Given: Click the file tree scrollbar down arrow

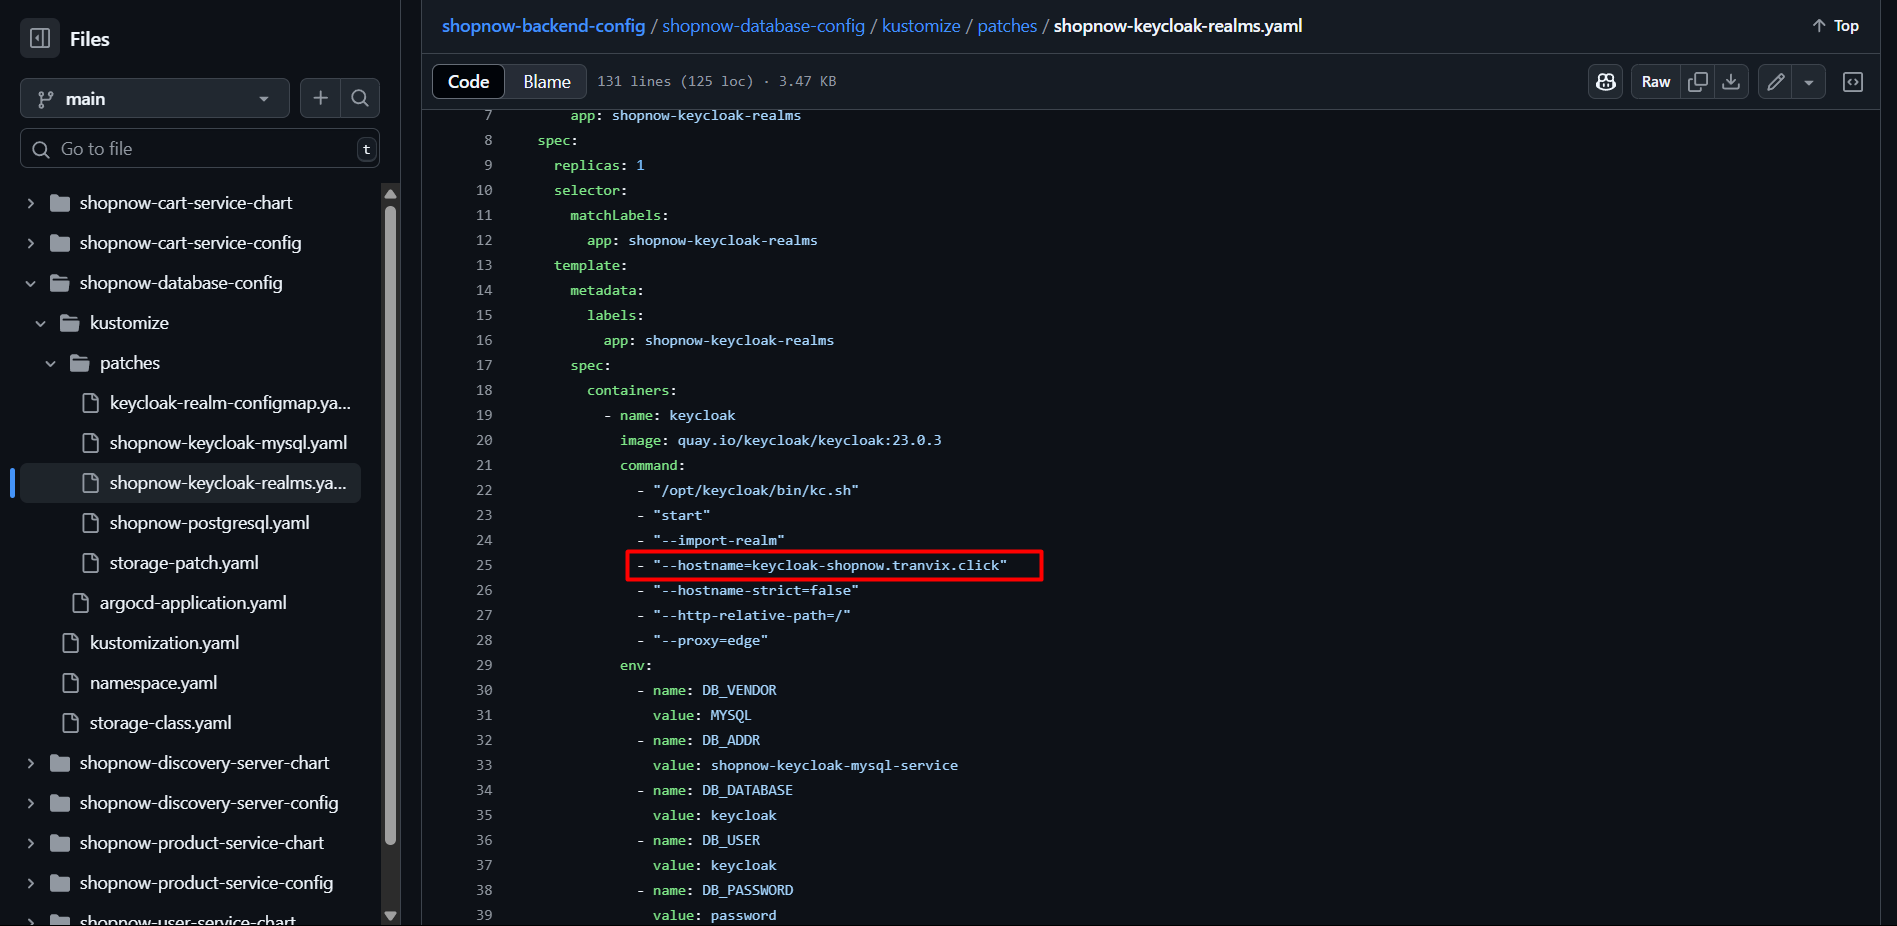Looking at the screenshot, I should tap(390, 915).
